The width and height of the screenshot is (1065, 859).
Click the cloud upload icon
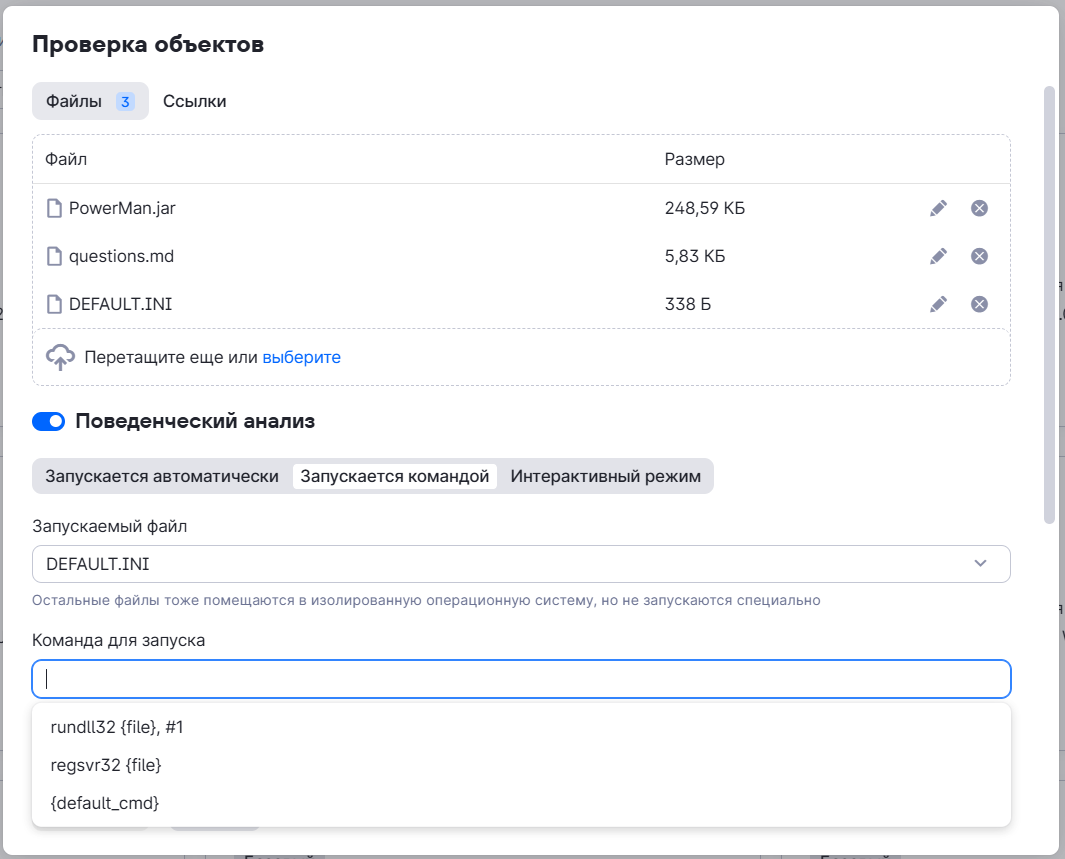[x=61, y=357]
